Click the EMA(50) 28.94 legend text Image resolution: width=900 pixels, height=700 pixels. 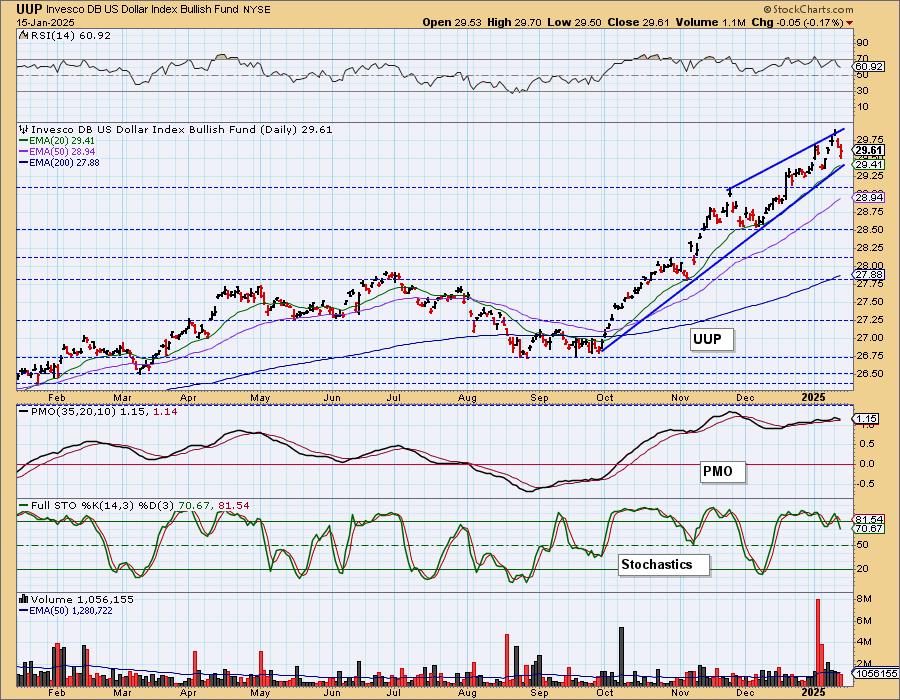pos(62,151)
